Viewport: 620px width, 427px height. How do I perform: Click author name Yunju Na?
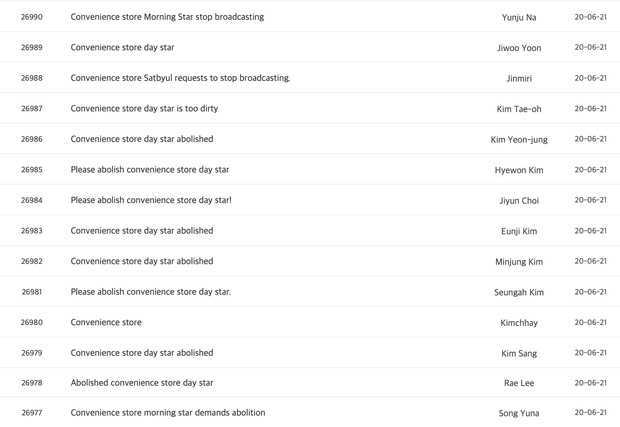pyautogui.click(x=518, y=18)
